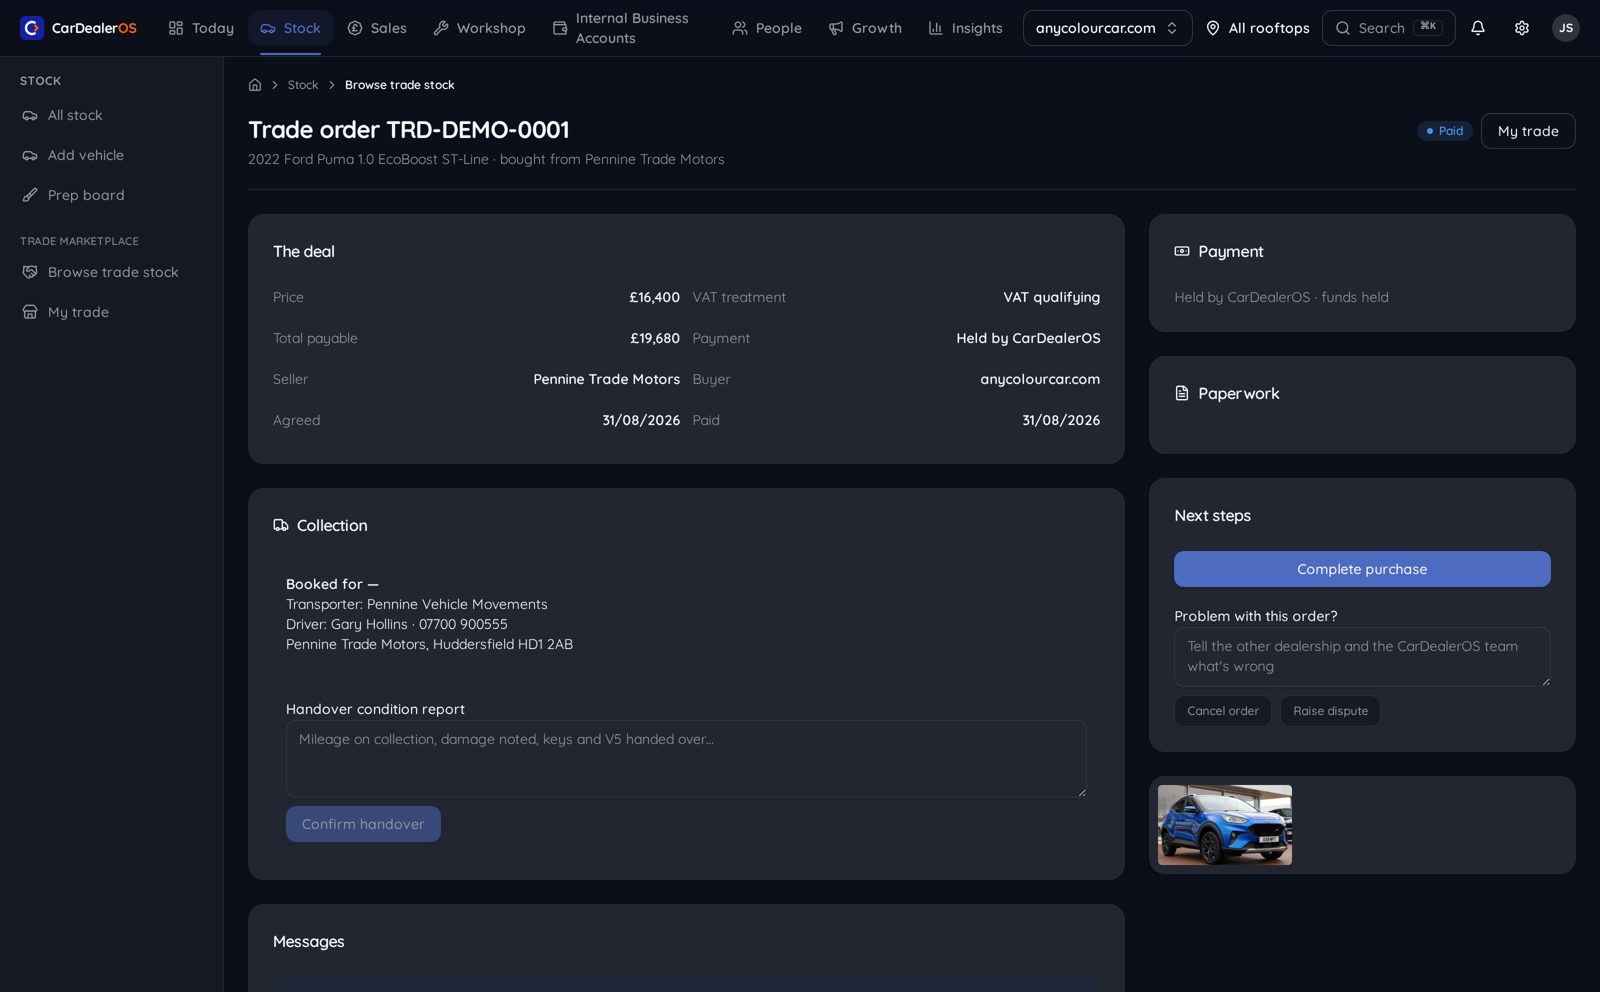Click the Handover condition report textarea
The image size is (1600, 992).
pos(686,759)
